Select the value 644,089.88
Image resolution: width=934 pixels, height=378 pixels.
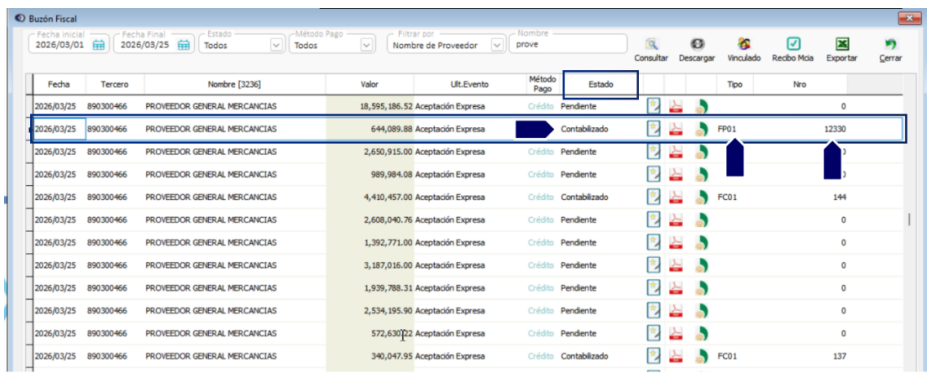click(391, 129)
